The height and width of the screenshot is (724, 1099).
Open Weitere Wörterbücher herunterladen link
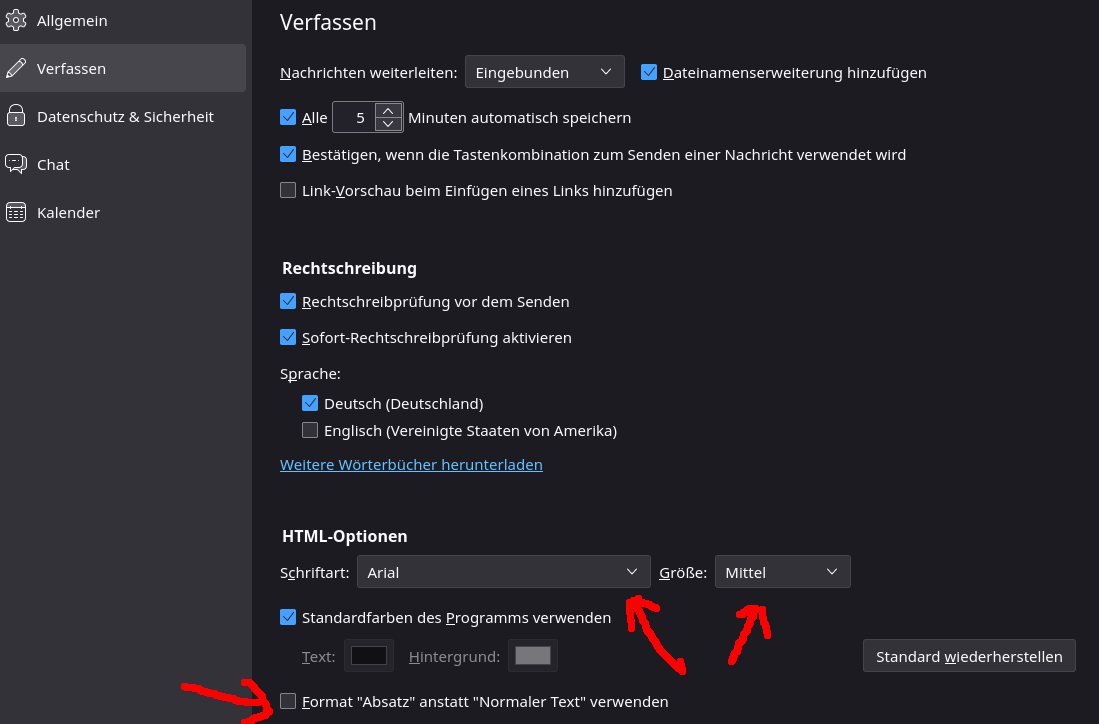click(x=411, y=465)
